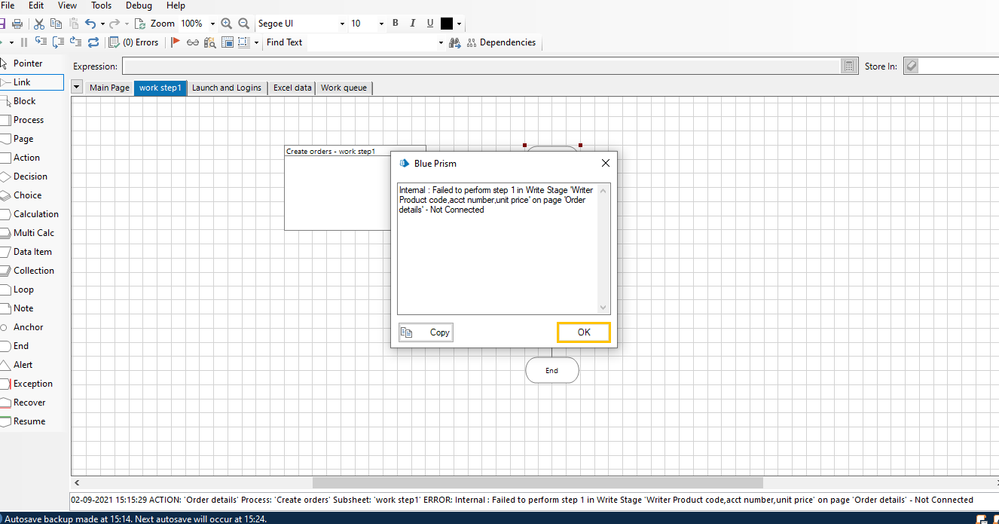Click the Find Text input field
The width and height of the screenshot is (999, 524).
371,43
